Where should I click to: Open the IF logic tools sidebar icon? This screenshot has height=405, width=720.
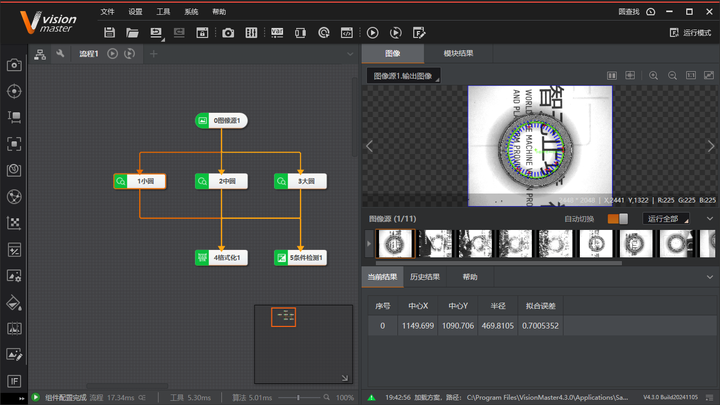(14, 381)
